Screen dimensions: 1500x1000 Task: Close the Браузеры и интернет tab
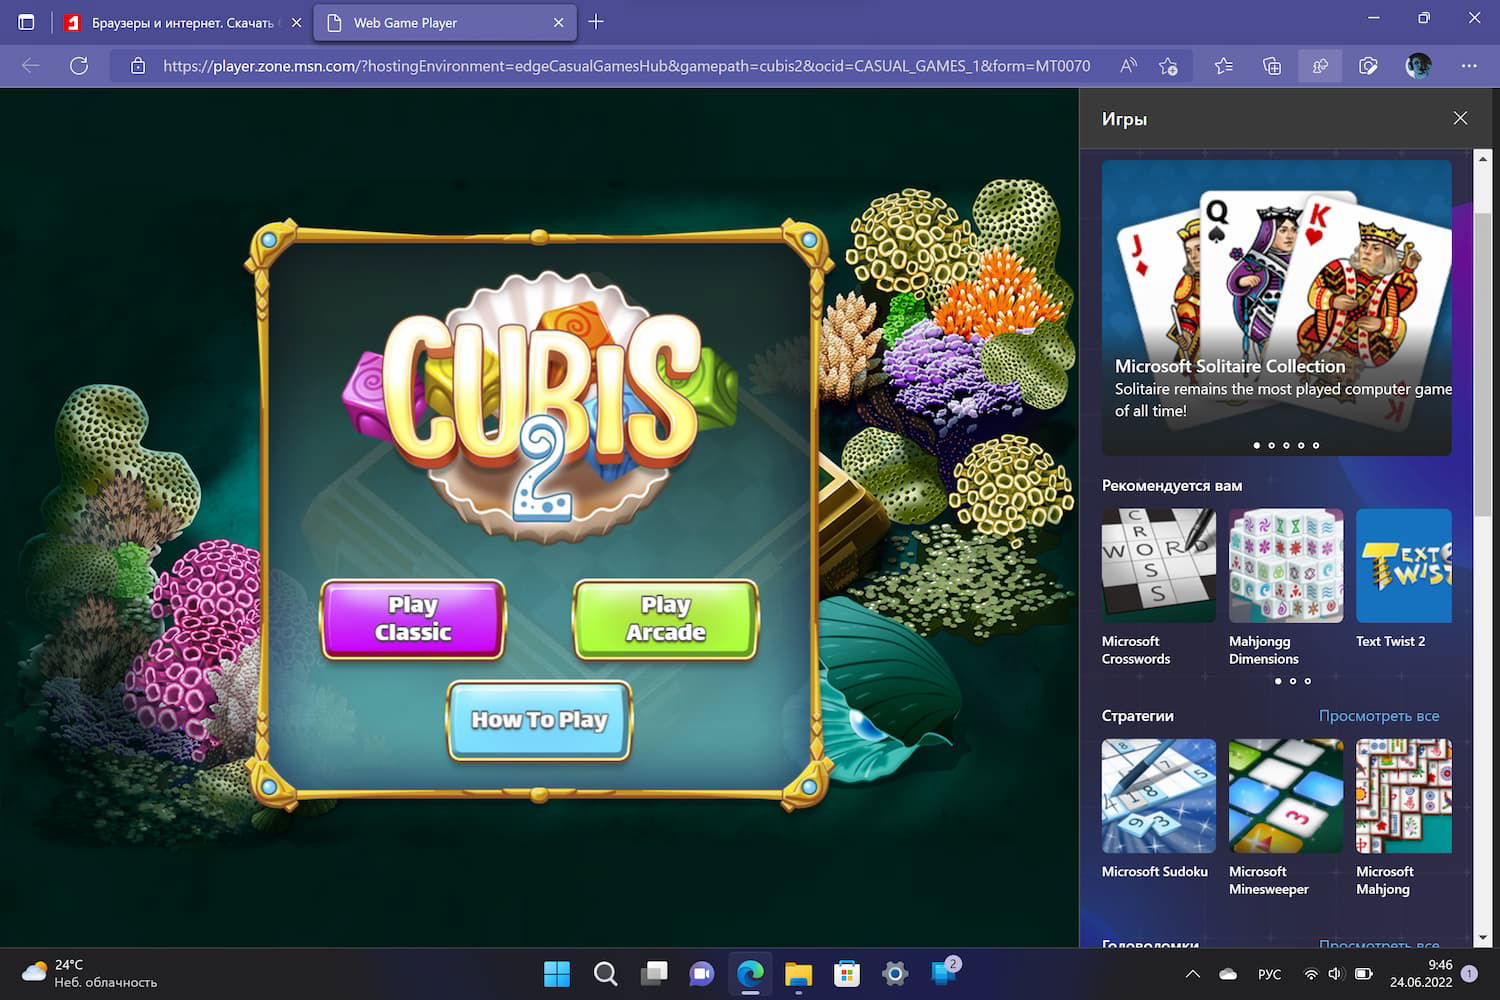(296, 22)
